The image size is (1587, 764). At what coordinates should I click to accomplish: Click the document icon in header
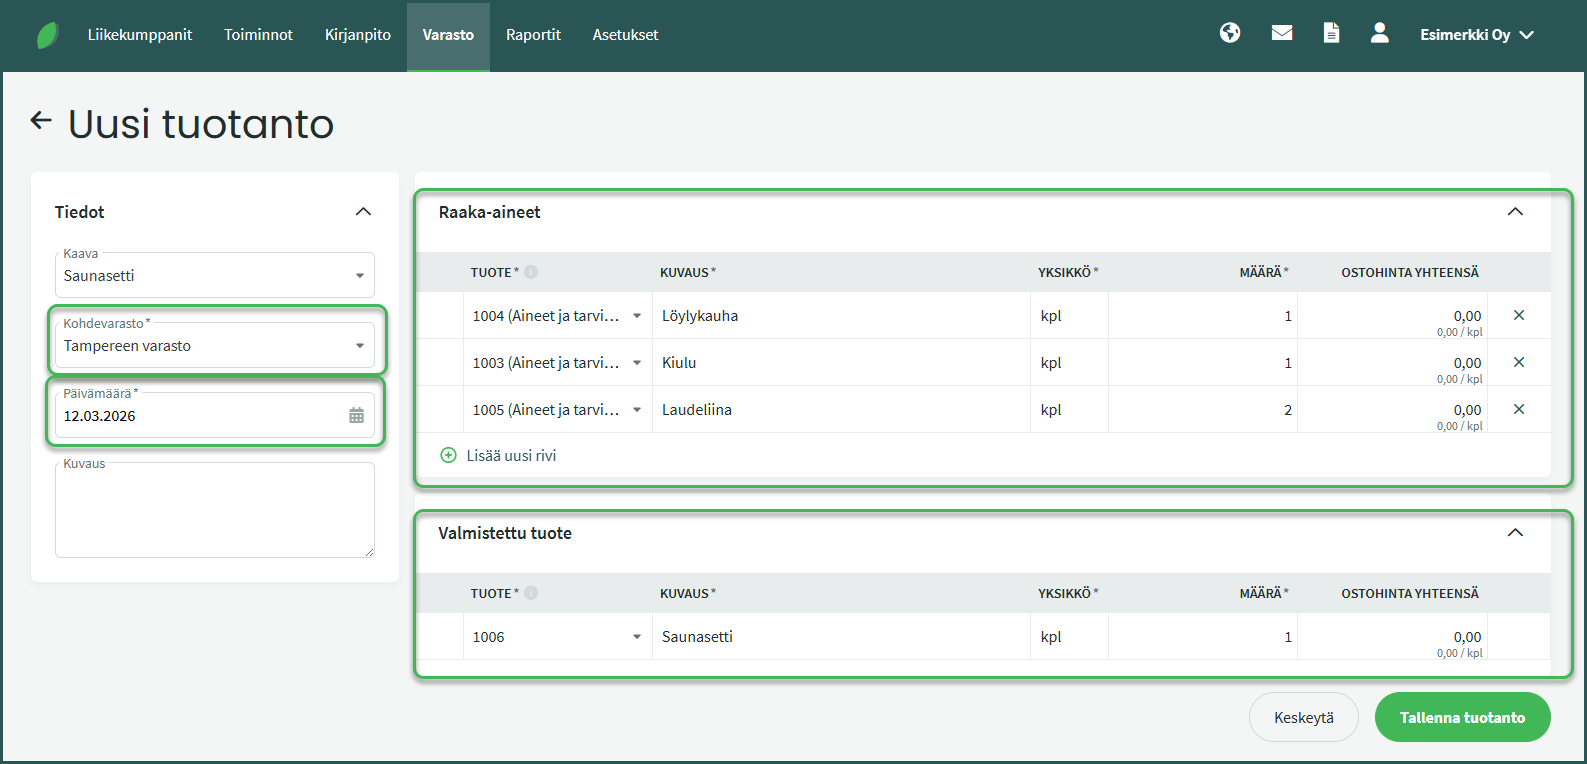[1331, 33]
